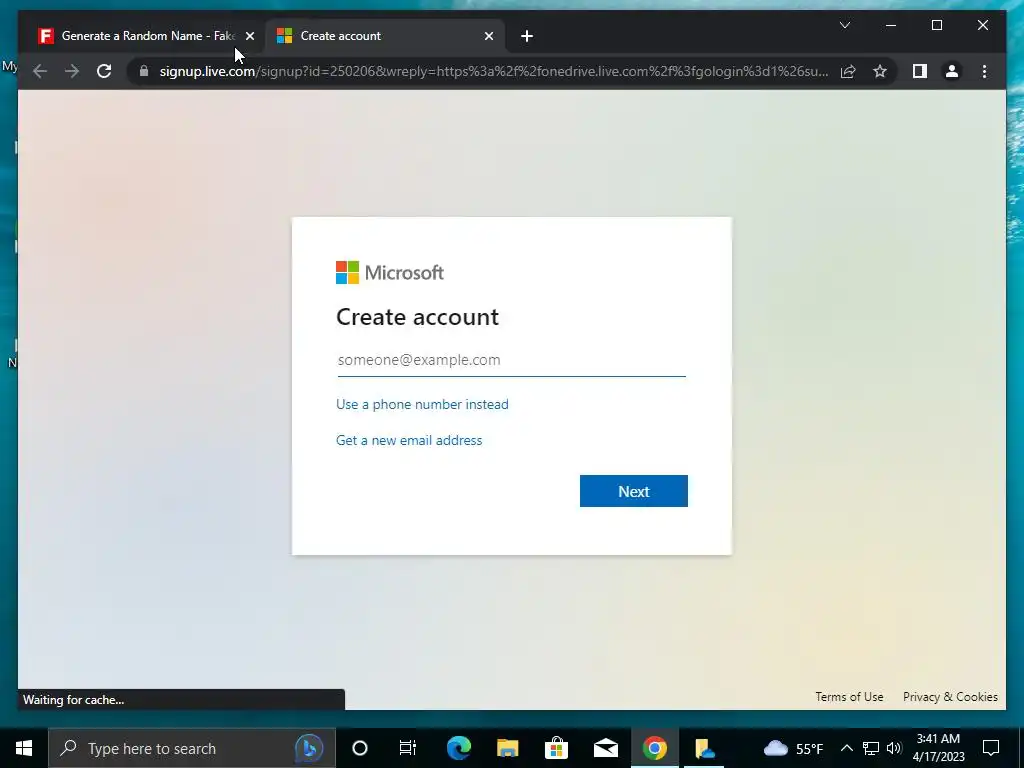Open the Windows Start menu
1024x768 pixels.
click(x=24, y=748)
